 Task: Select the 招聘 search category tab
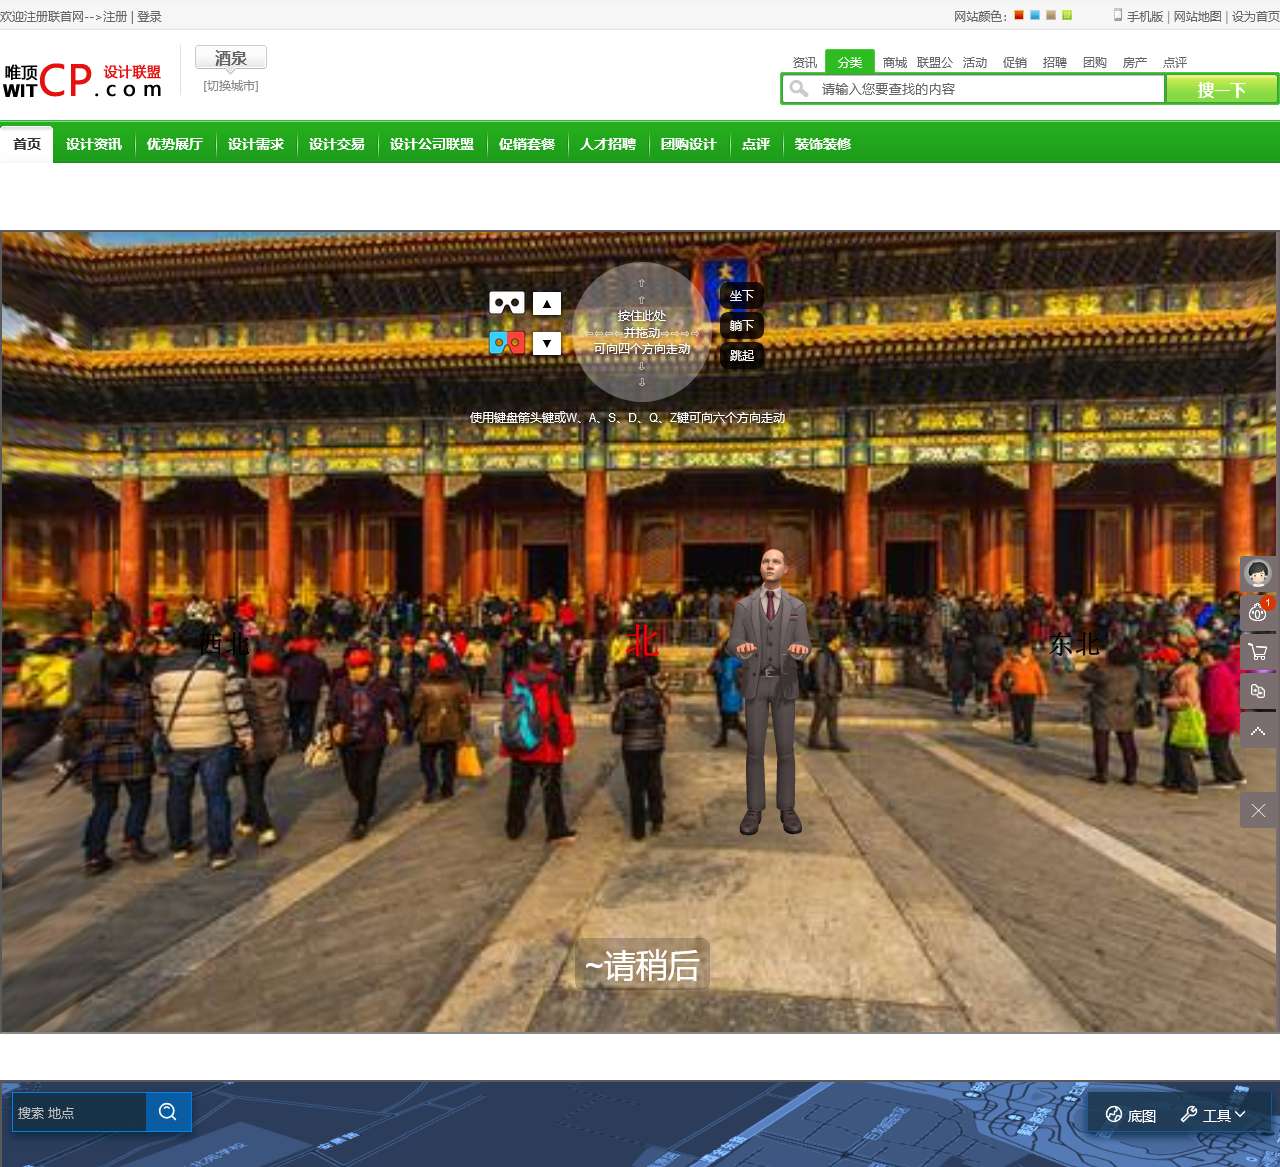tap(1055, 62)
